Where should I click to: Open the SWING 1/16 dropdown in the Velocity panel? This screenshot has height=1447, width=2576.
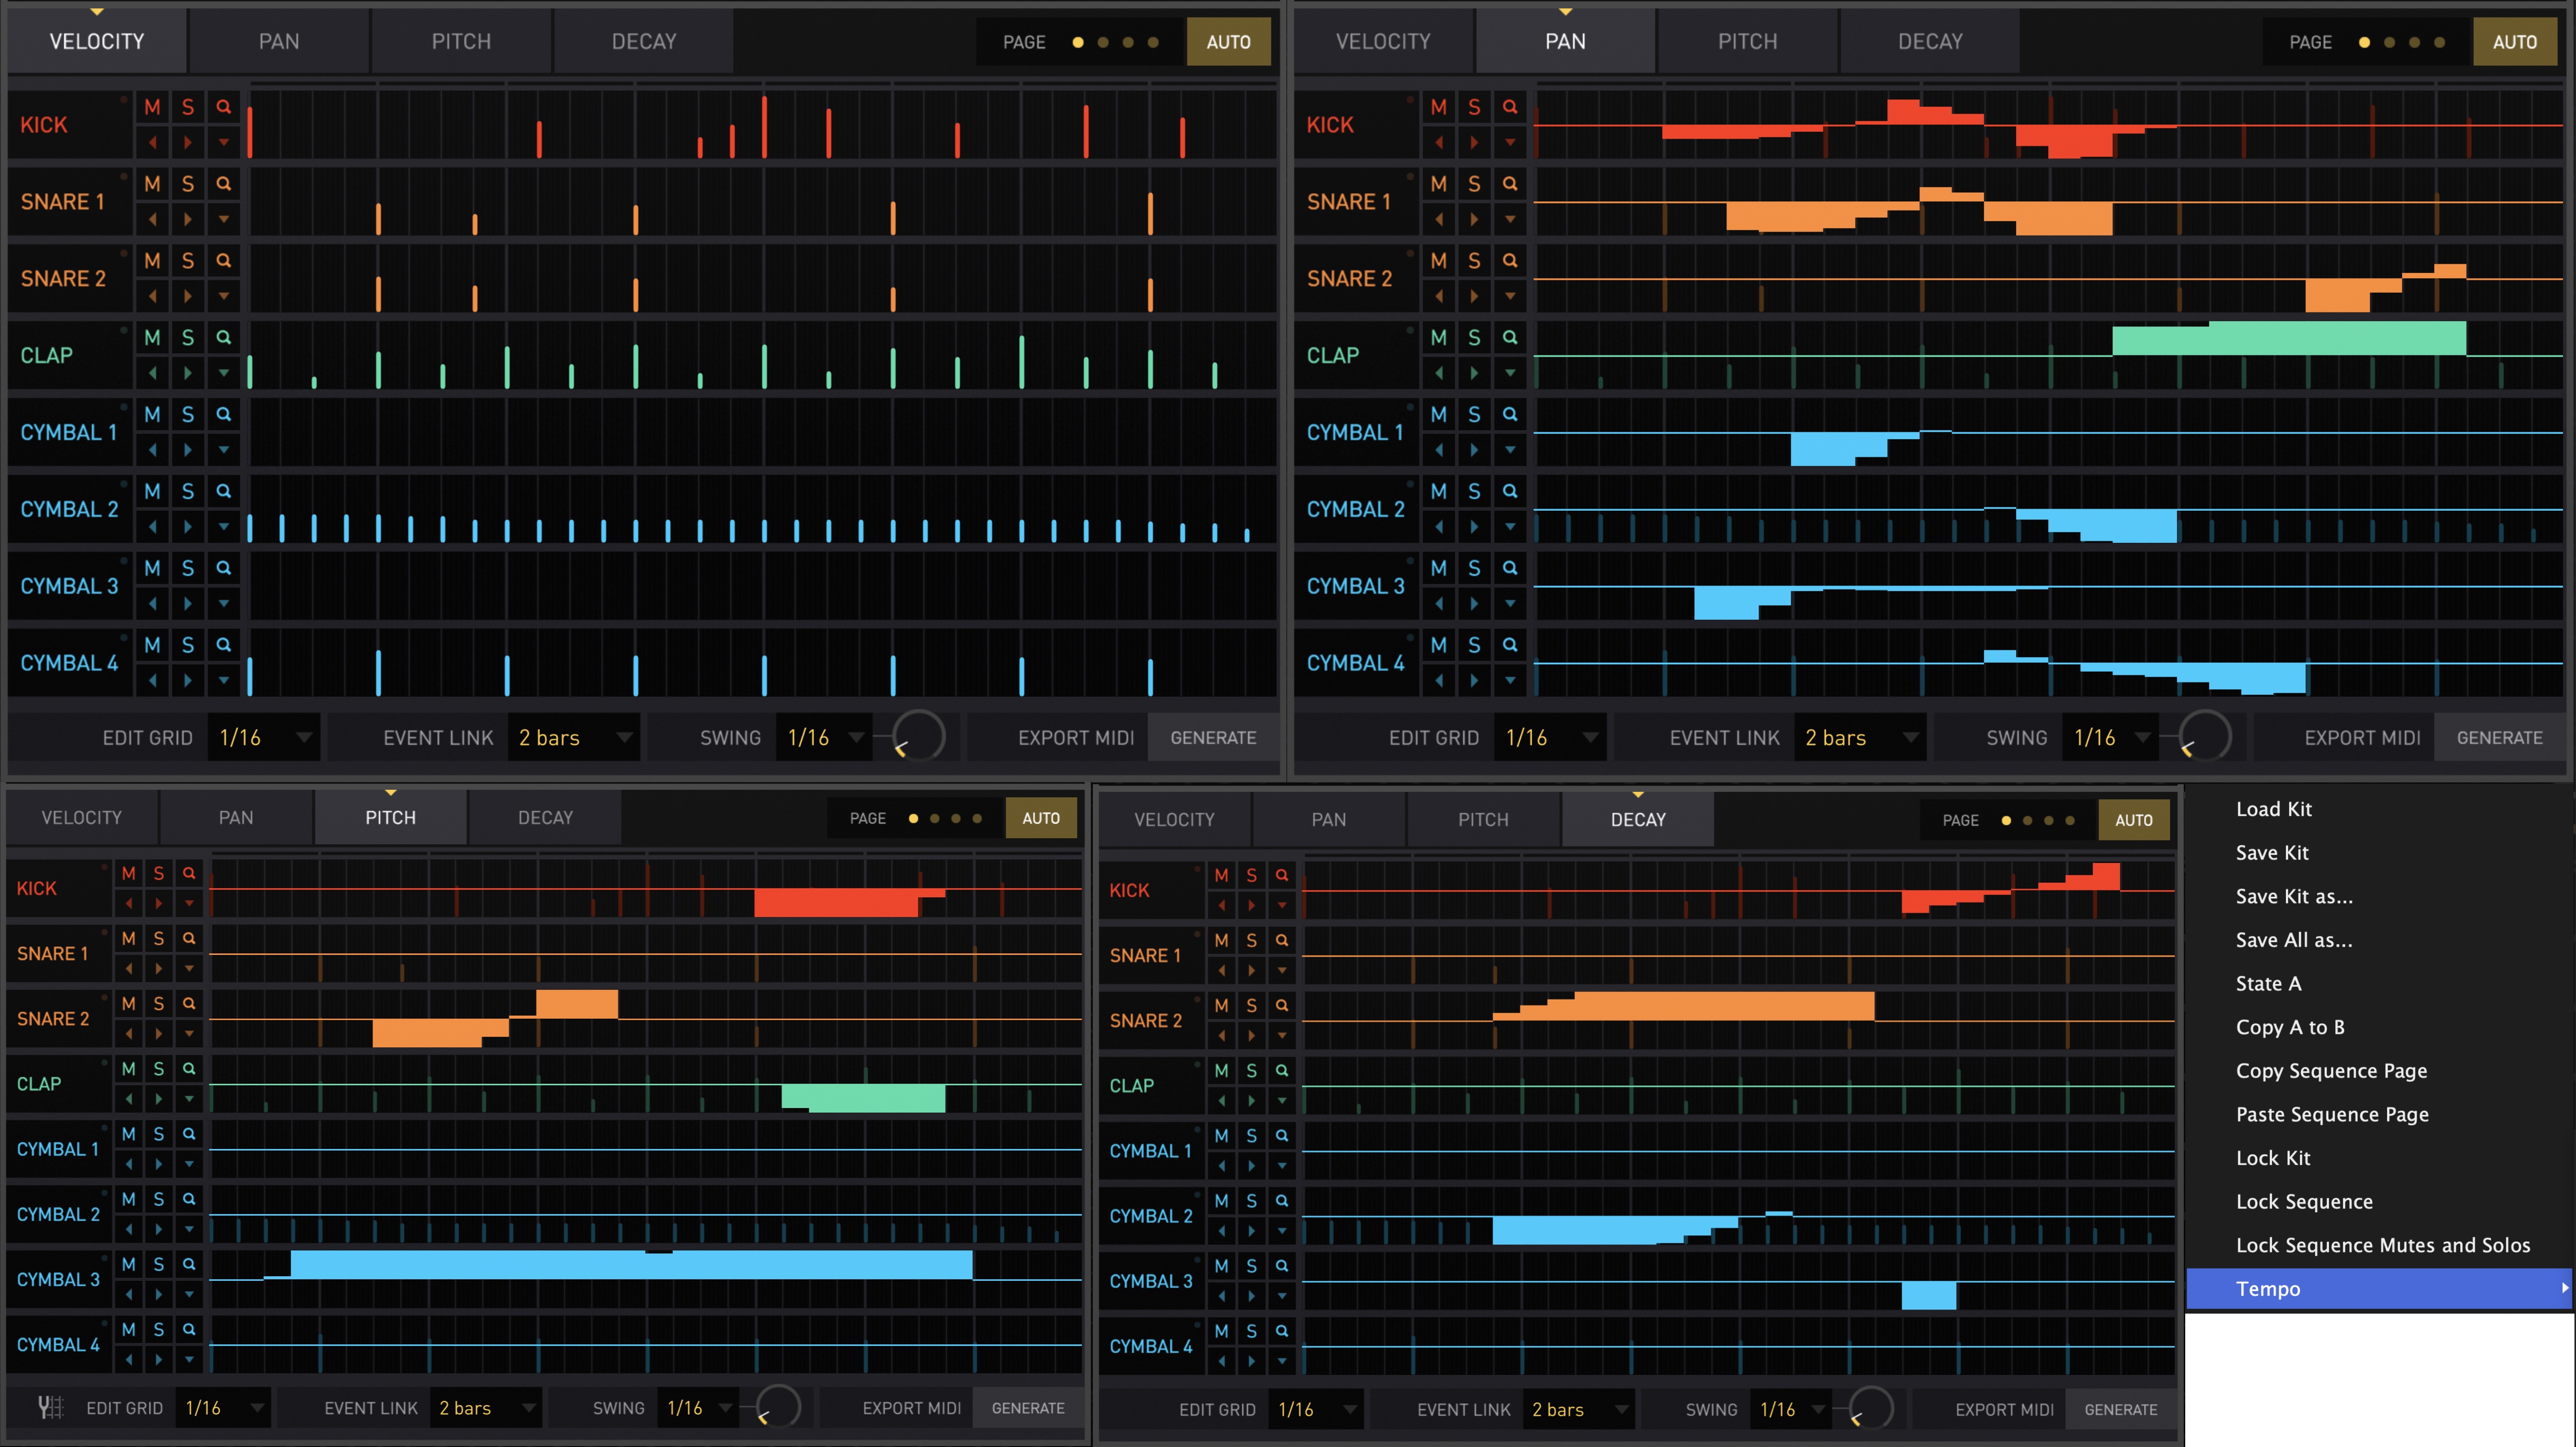pos(824,738)
